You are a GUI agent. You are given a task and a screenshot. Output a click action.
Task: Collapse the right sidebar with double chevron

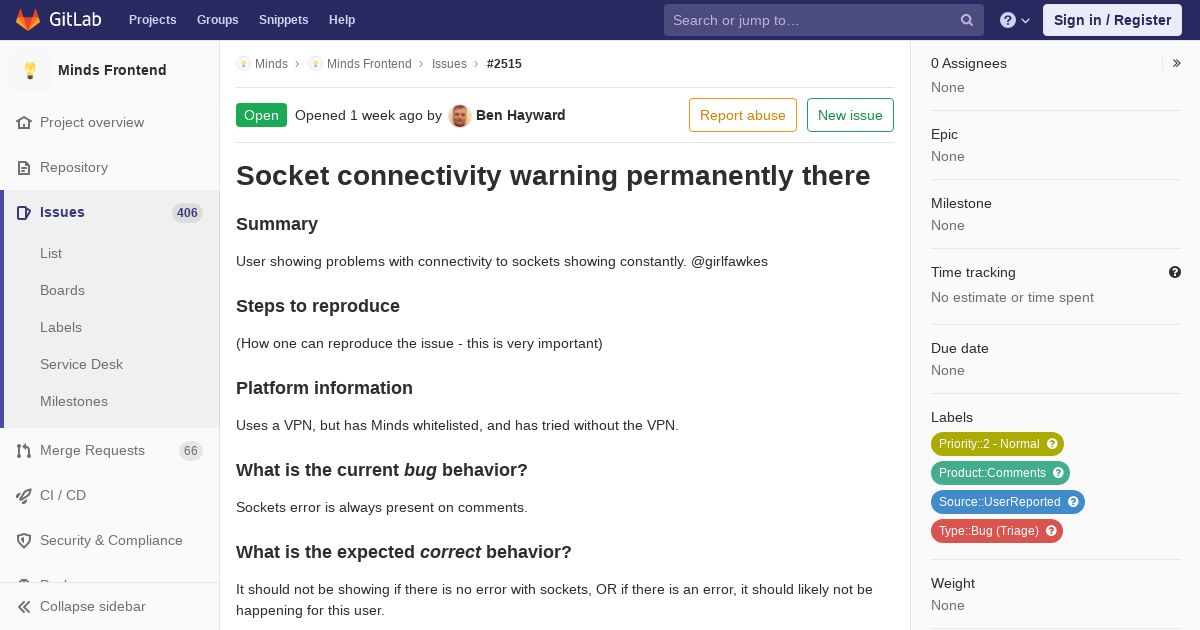pyautogui.click(x=1176, y=63)
